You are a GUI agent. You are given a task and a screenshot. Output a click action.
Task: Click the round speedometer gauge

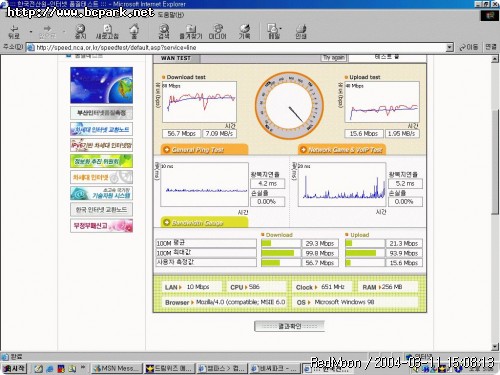(289, 106)
